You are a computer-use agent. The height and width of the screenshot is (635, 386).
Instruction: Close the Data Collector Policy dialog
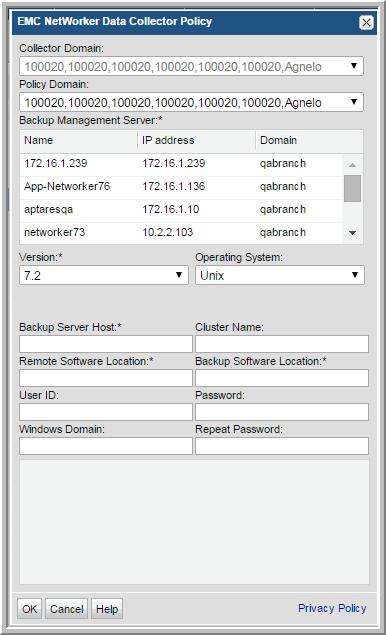(366, 22)
